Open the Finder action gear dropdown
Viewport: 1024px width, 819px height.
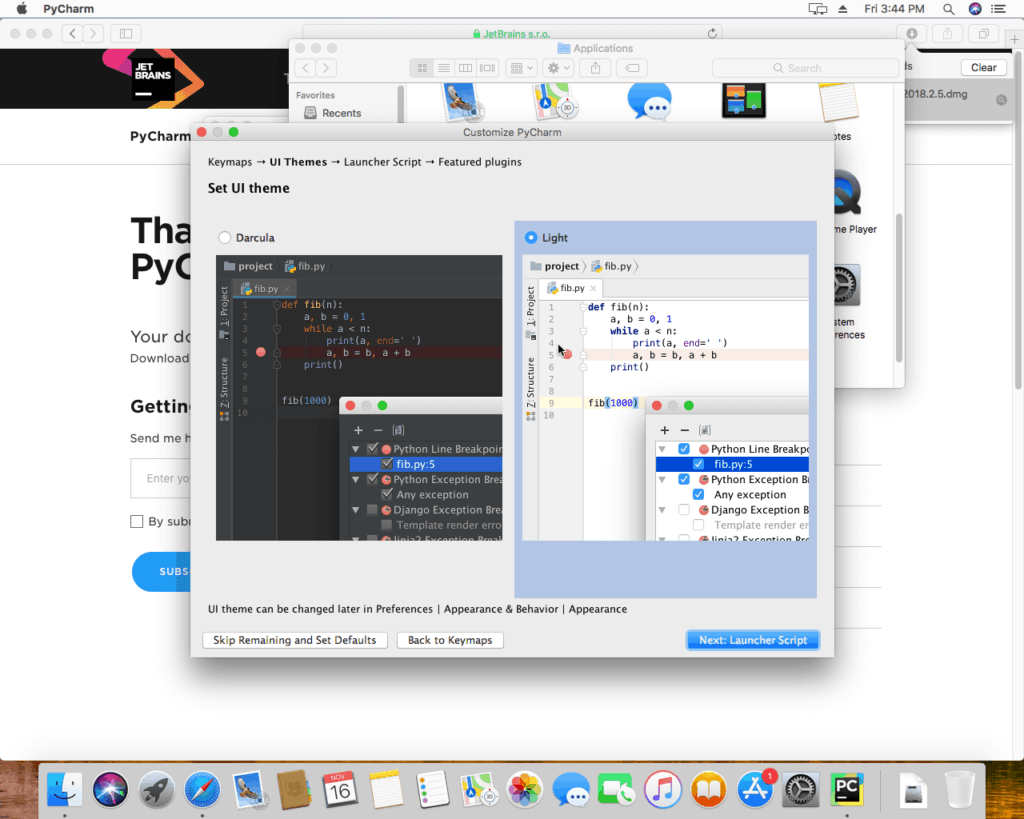[559, 68]
